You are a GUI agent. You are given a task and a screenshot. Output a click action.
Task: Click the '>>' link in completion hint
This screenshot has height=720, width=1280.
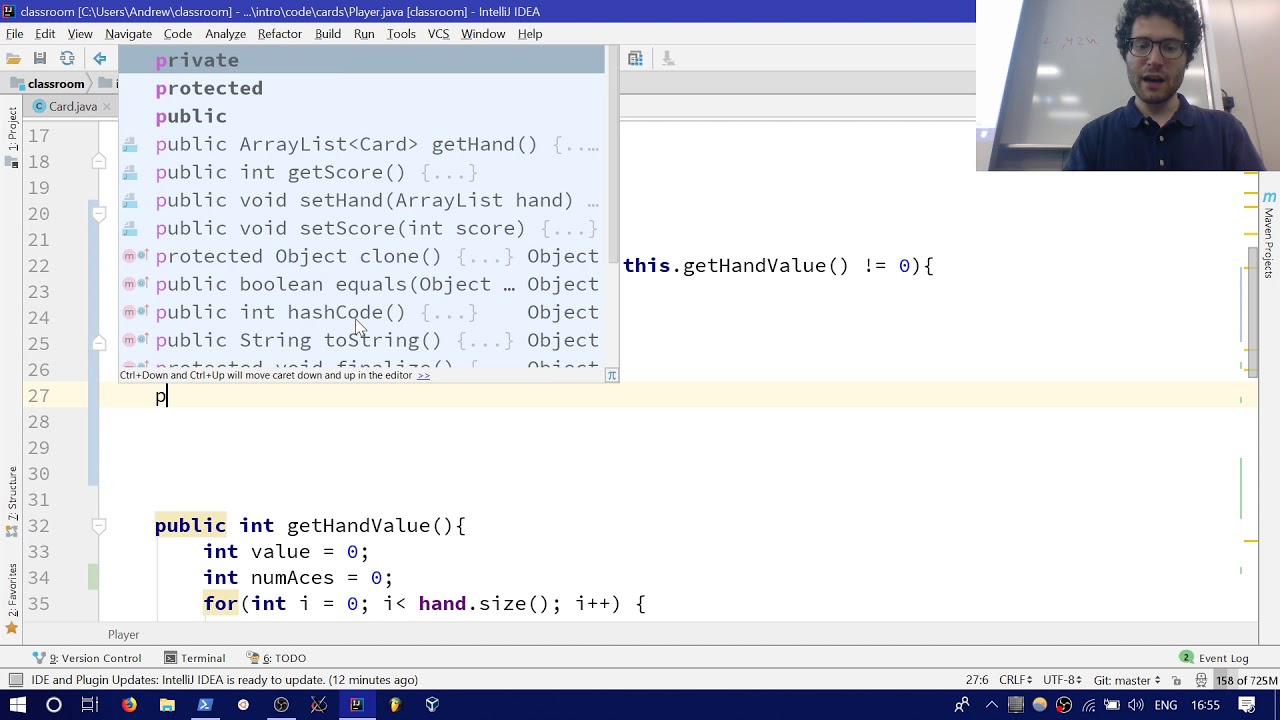[423, 375]
